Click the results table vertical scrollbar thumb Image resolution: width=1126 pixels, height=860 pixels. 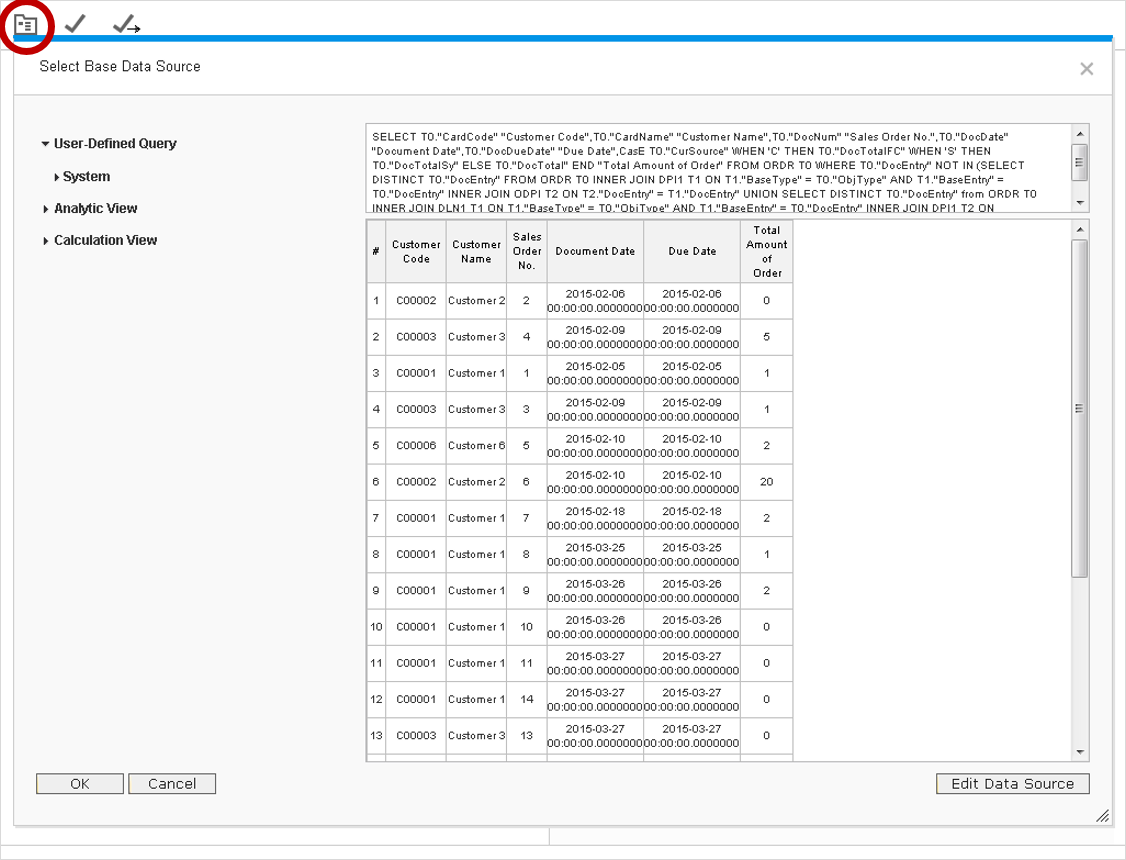(1079, 408)
